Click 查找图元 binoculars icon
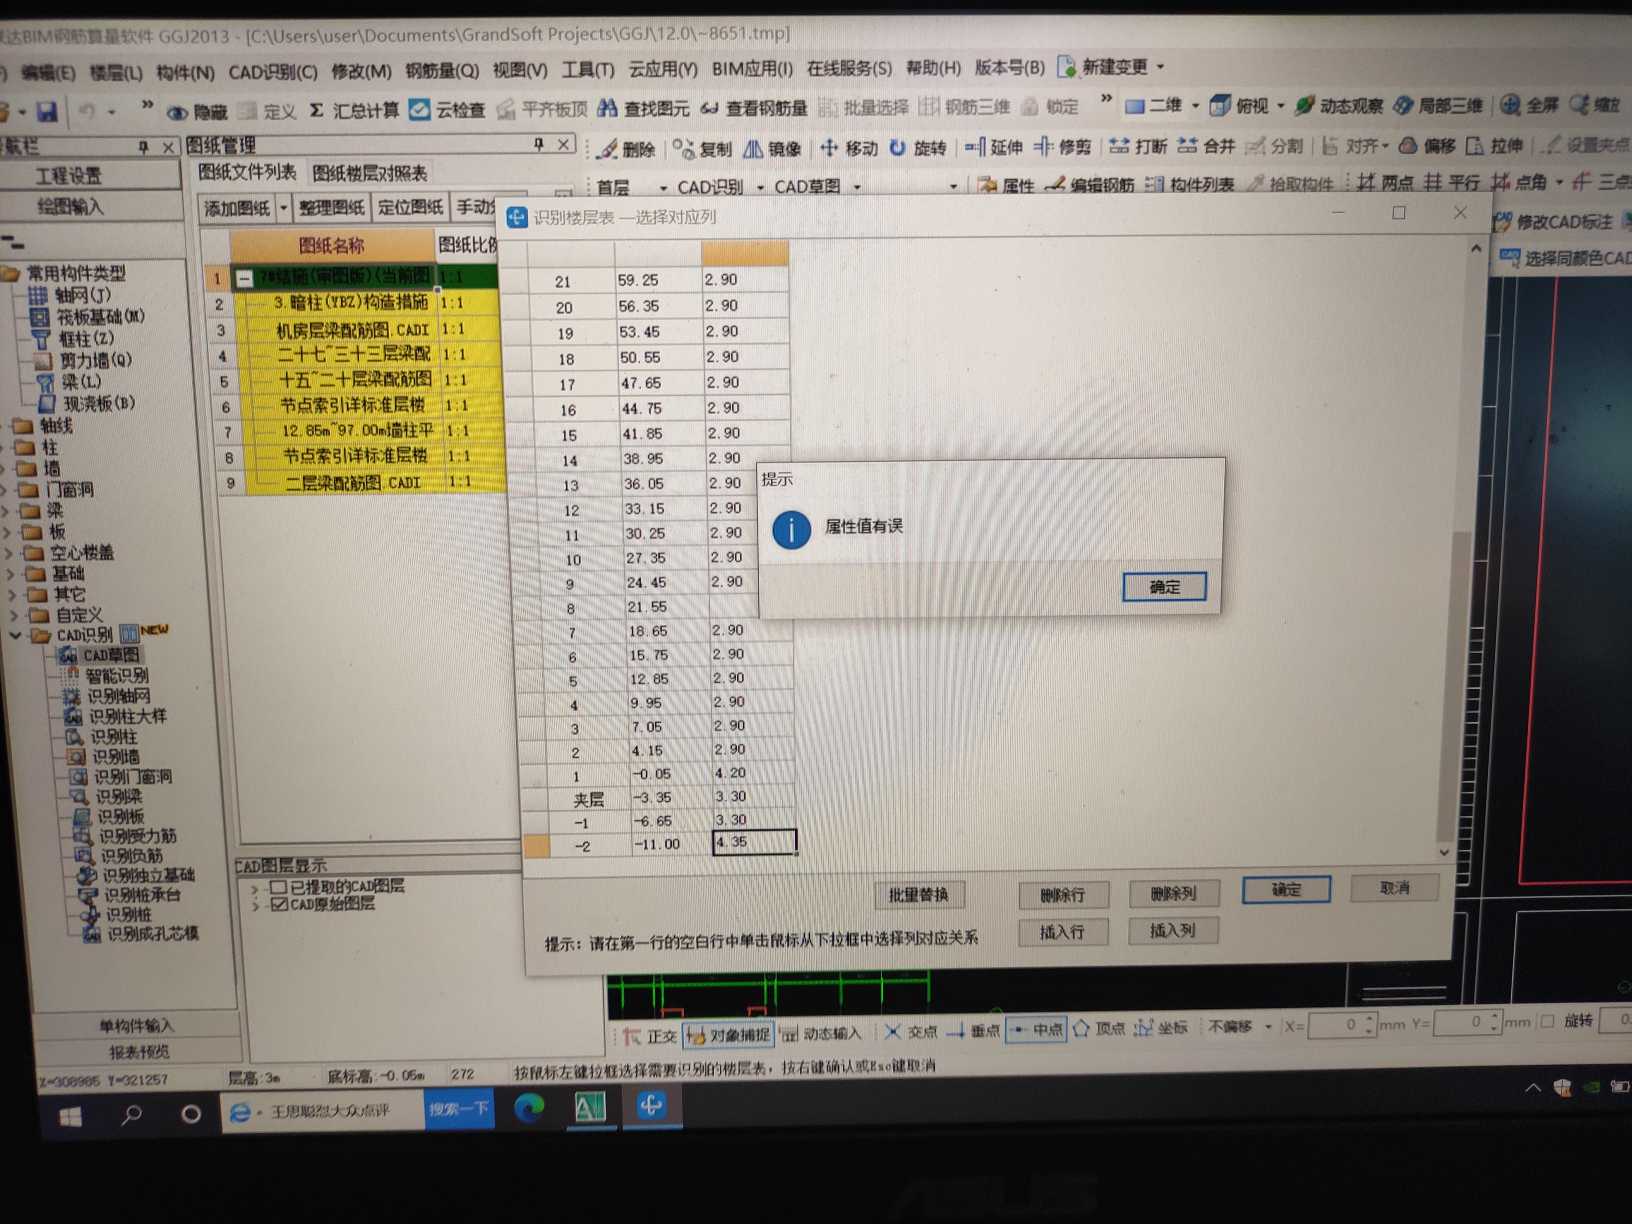The image size is (1632, 1224). [x=607, y=107]
